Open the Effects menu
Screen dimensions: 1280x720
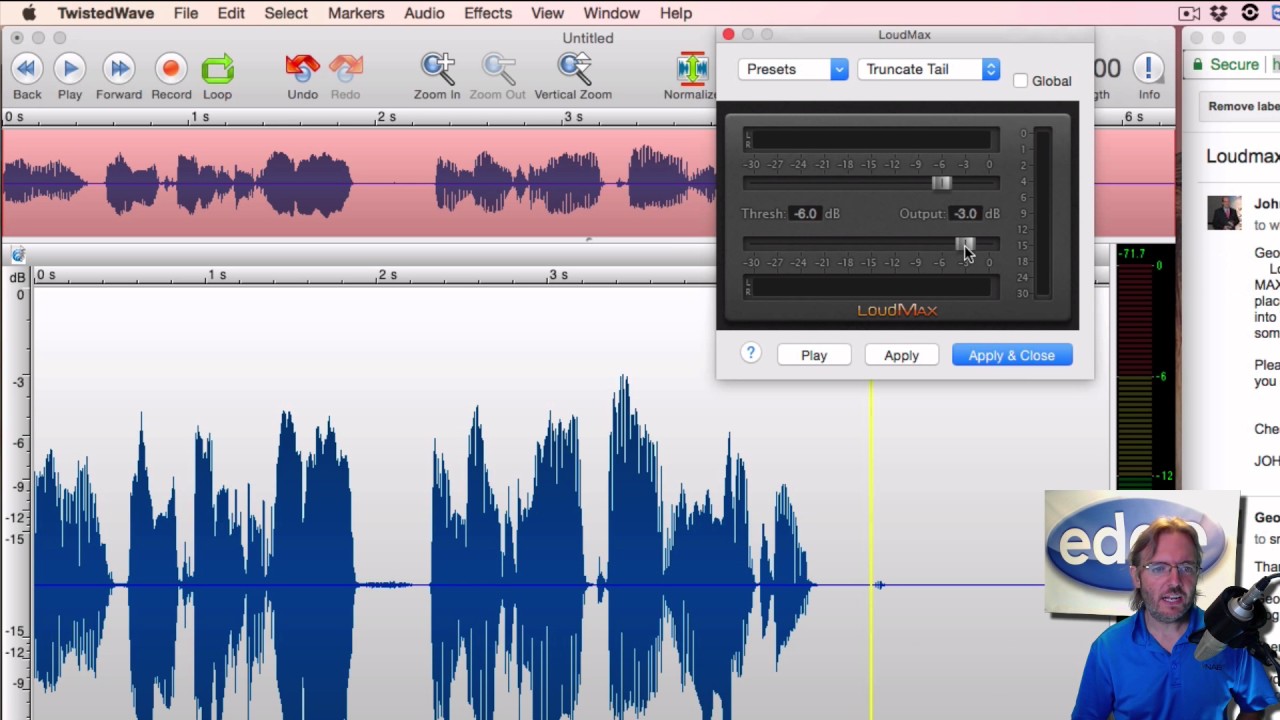pos(488,13)
